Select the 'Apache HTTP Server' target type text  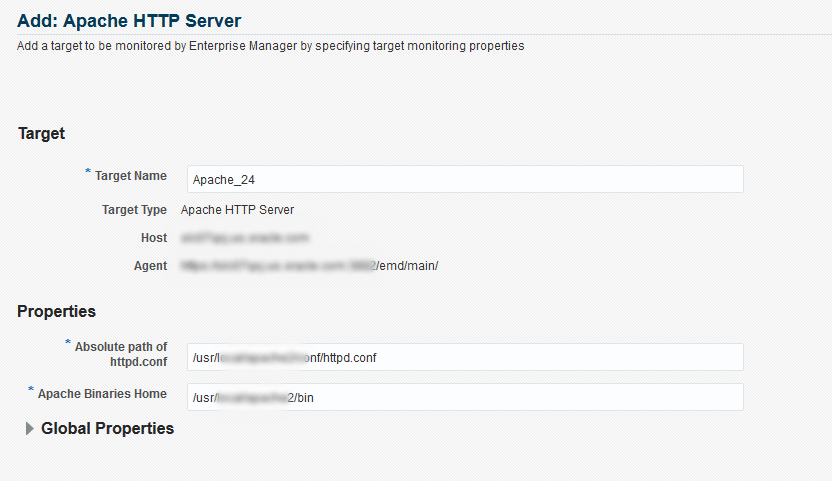click(x=237, y=210)
